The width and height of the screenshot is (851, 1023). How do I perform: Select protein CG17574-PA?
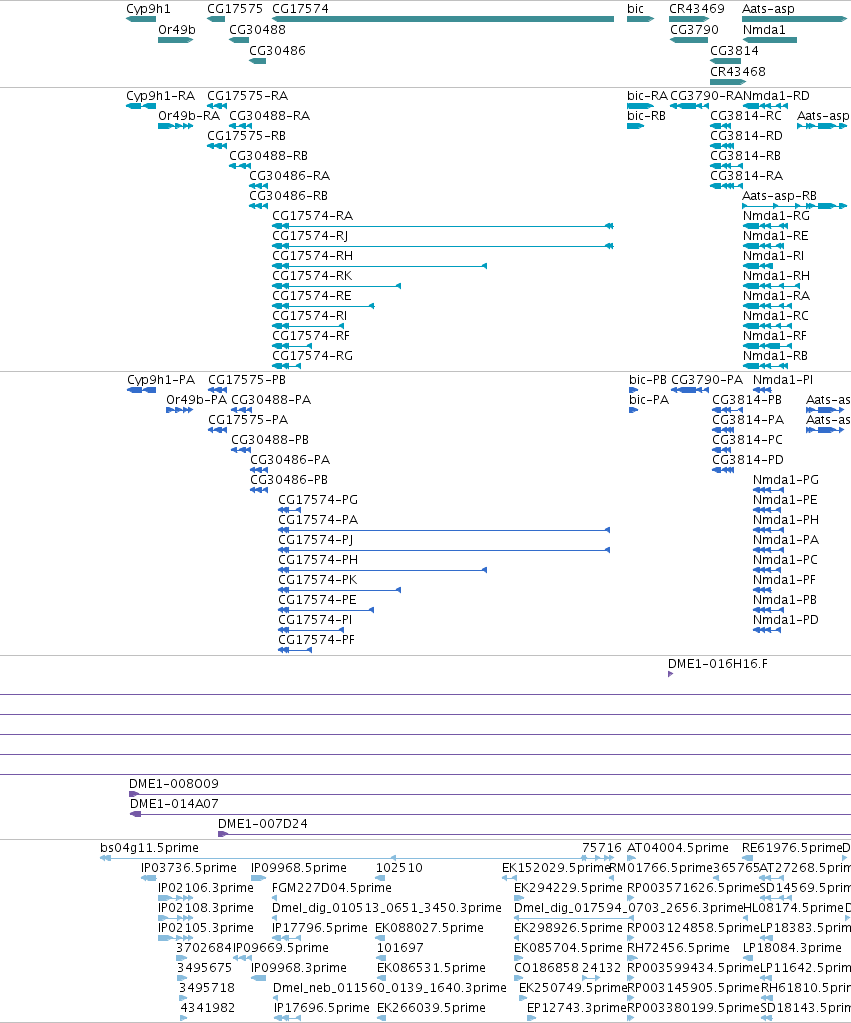444,530
